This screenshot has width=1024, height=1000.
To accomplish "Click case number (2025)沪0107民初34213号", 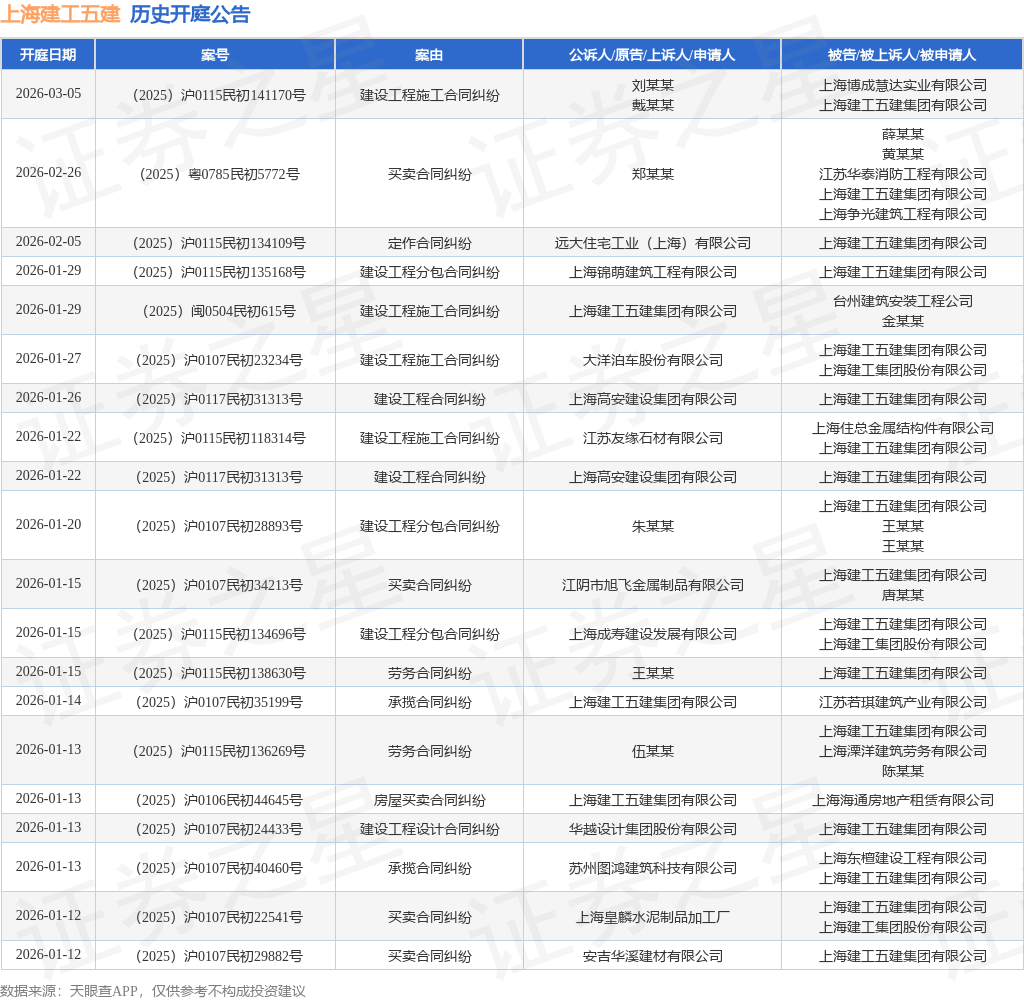I will tap(219, 585).
